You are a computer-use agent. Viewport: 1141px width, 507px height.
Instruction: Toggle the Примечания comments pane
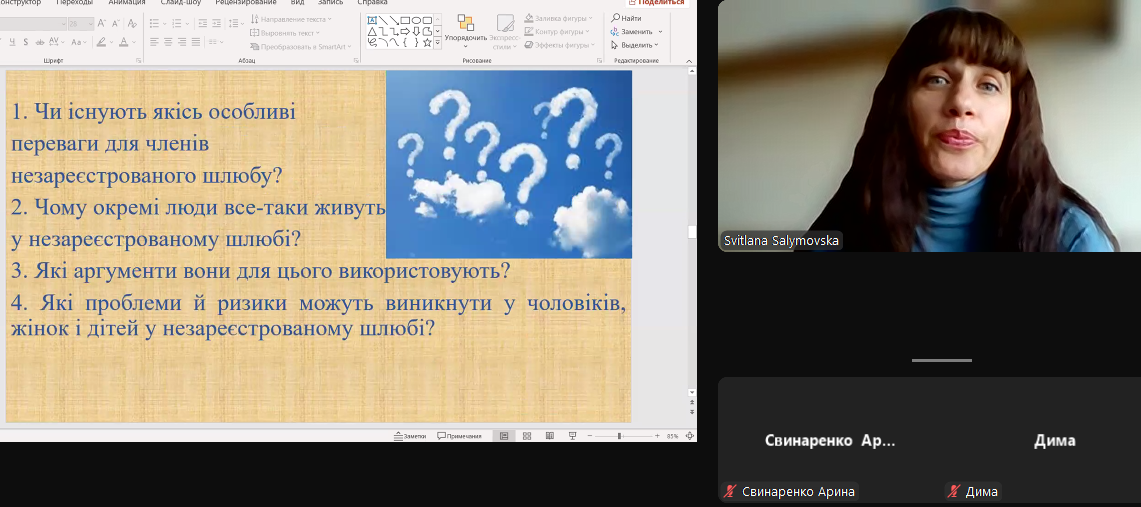tap(459, 436)
